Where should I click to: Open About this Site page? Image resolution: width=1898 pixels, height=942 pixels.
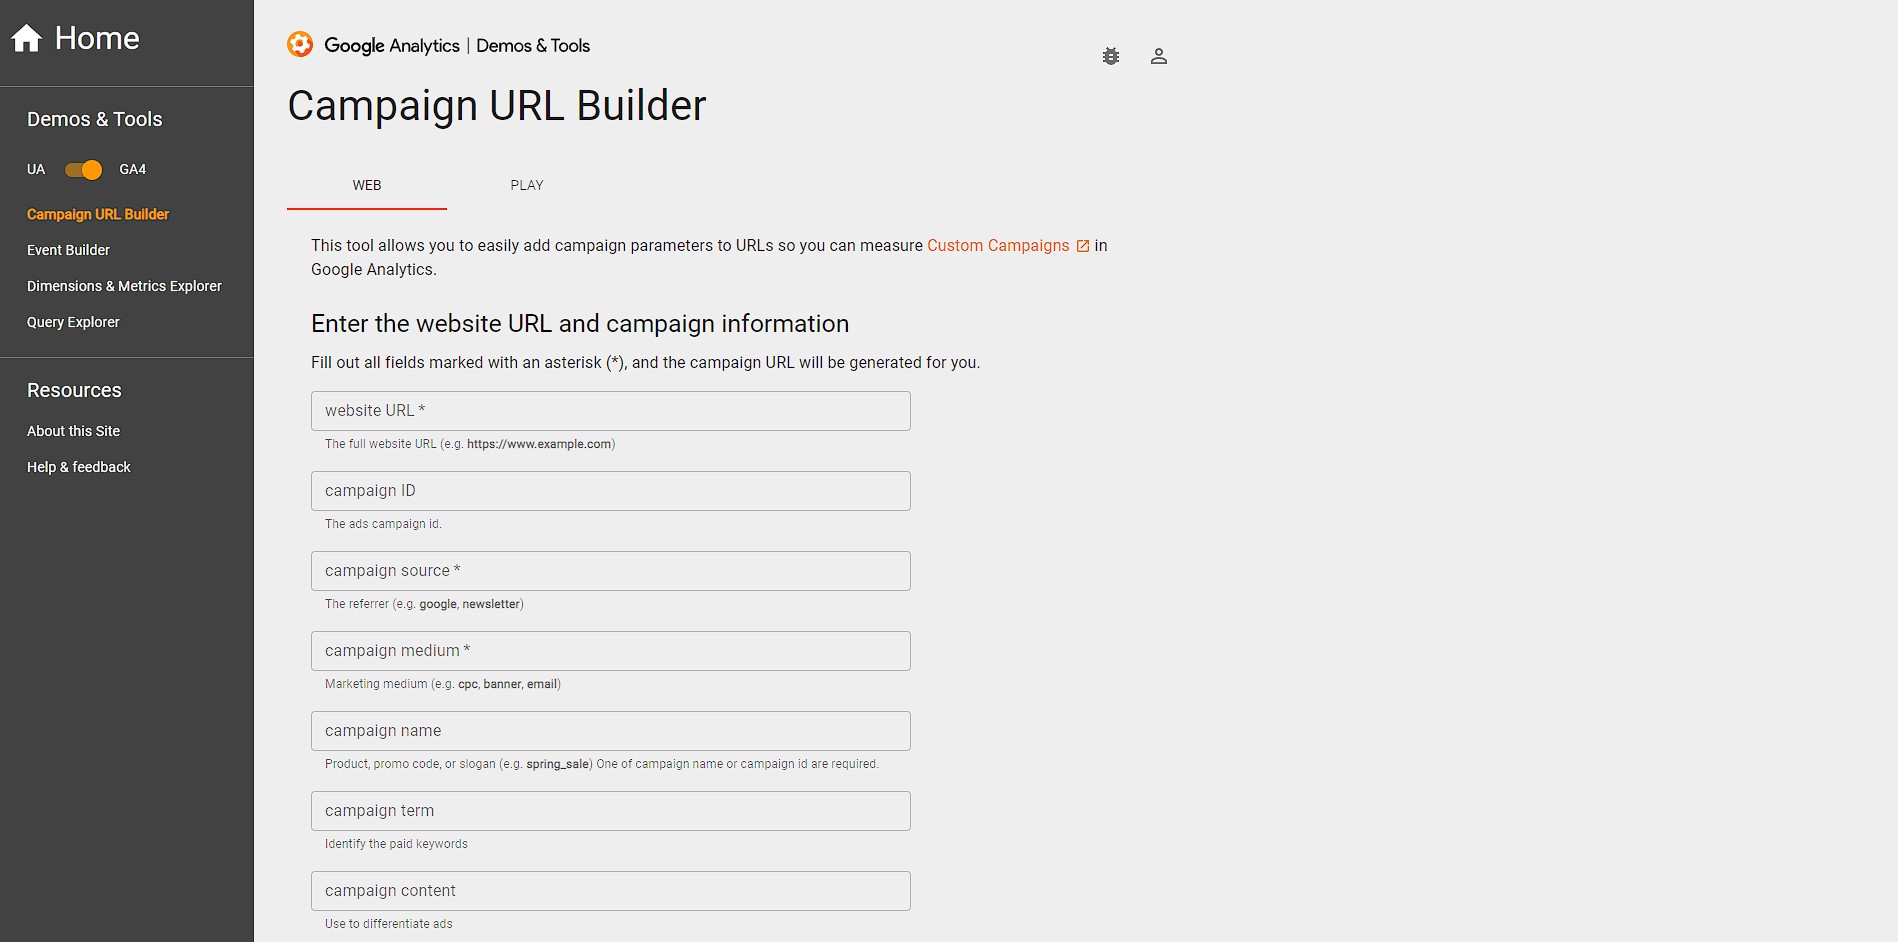coord(73,431)
